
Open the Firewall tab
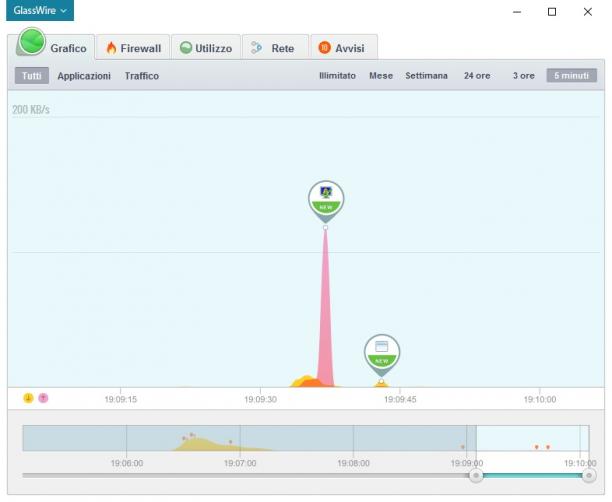click(133, 48)
